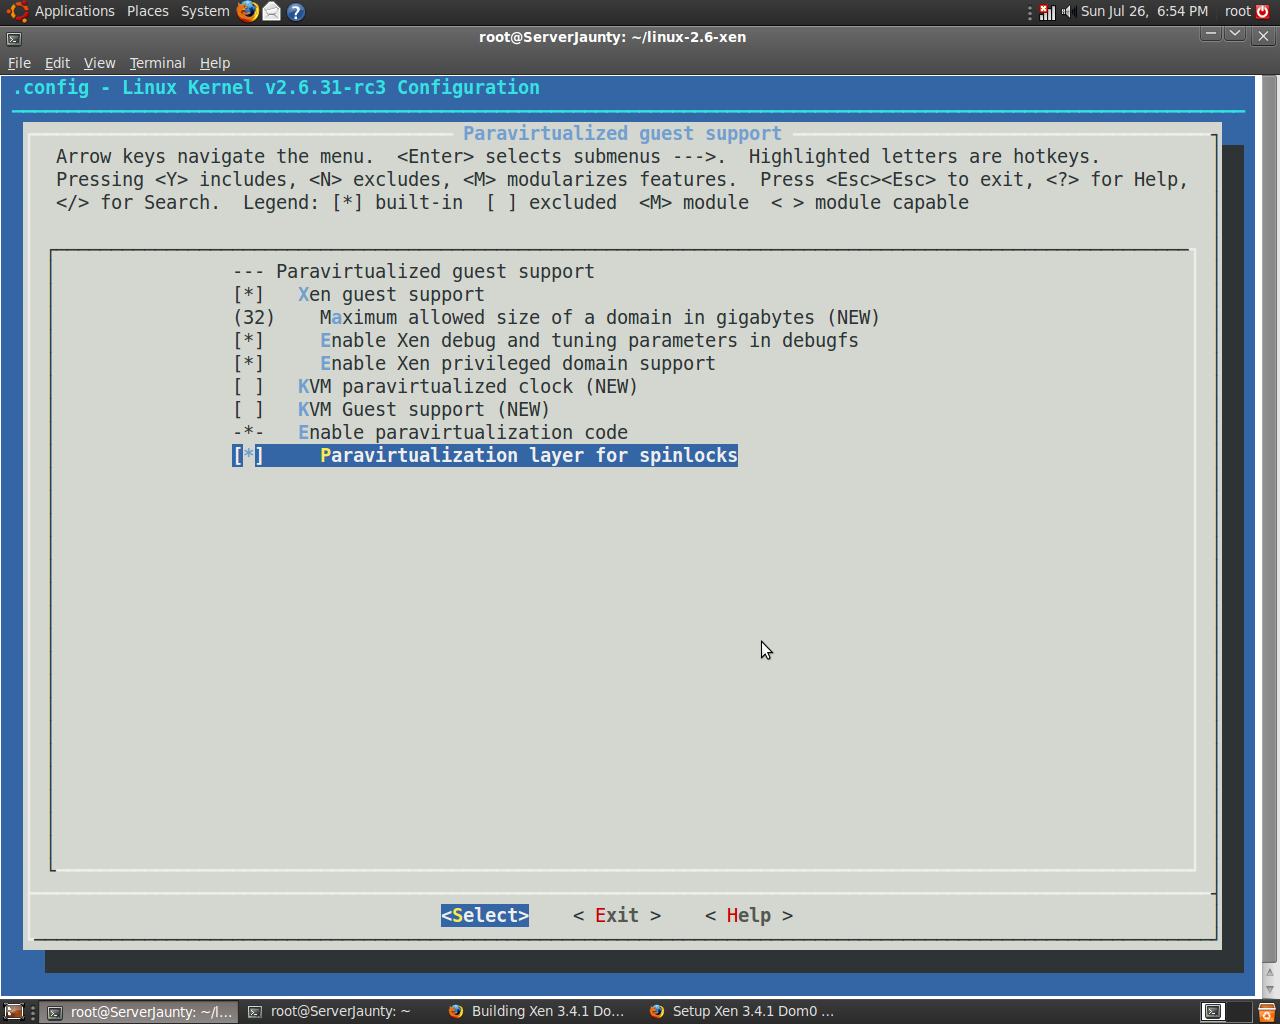
Task: Switch to root@ServerJaunty: ~/l... taskbar window
Action: [x=140, y=1012]
